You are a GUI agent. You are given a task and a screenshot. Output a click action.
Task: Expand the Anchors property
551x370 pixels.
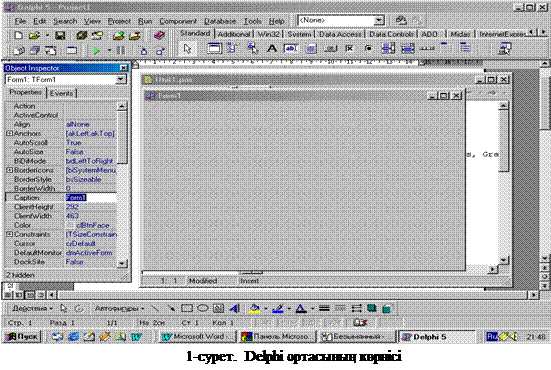[x=9, y=134]
